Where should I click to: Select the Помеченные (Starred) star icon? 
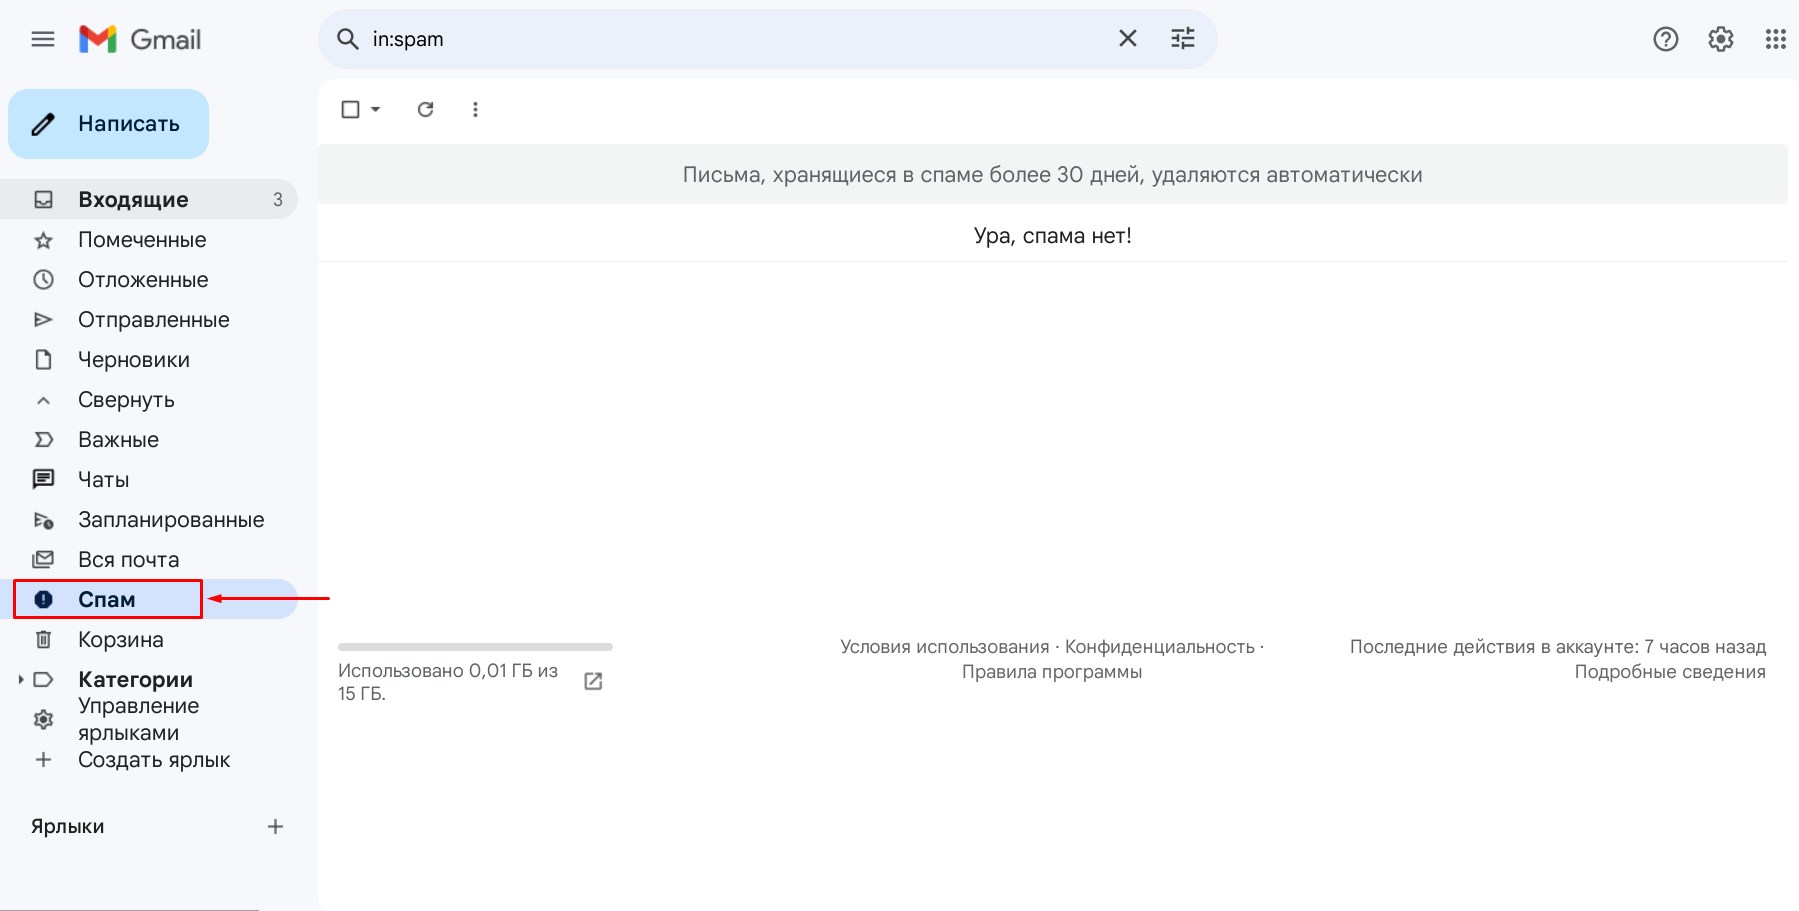pos(43,239)
